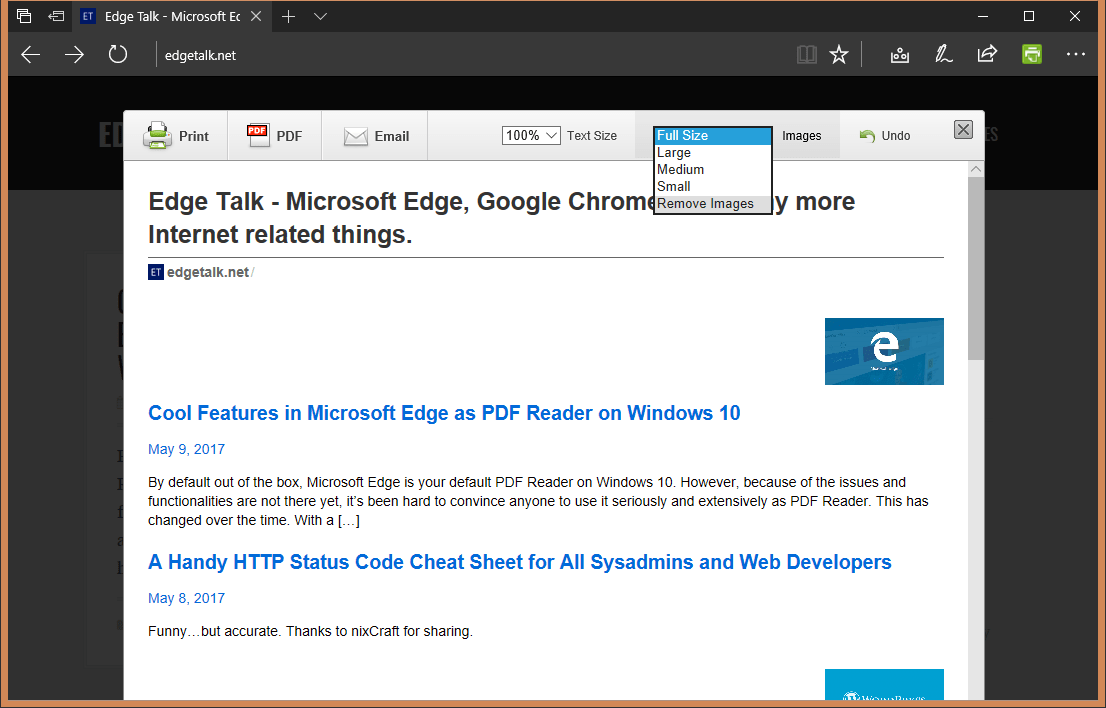Click the preview vertical scrollbar thumb

(x=976, y=269)
